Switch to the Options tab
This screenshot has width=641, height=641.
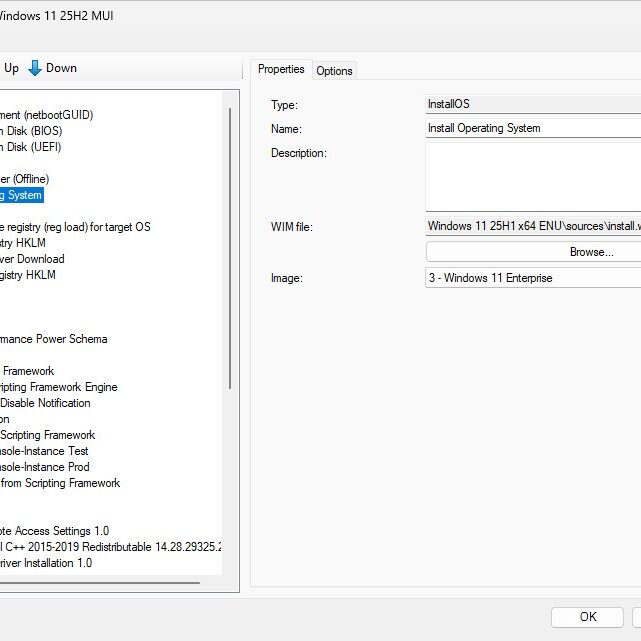tap(334, 70)
